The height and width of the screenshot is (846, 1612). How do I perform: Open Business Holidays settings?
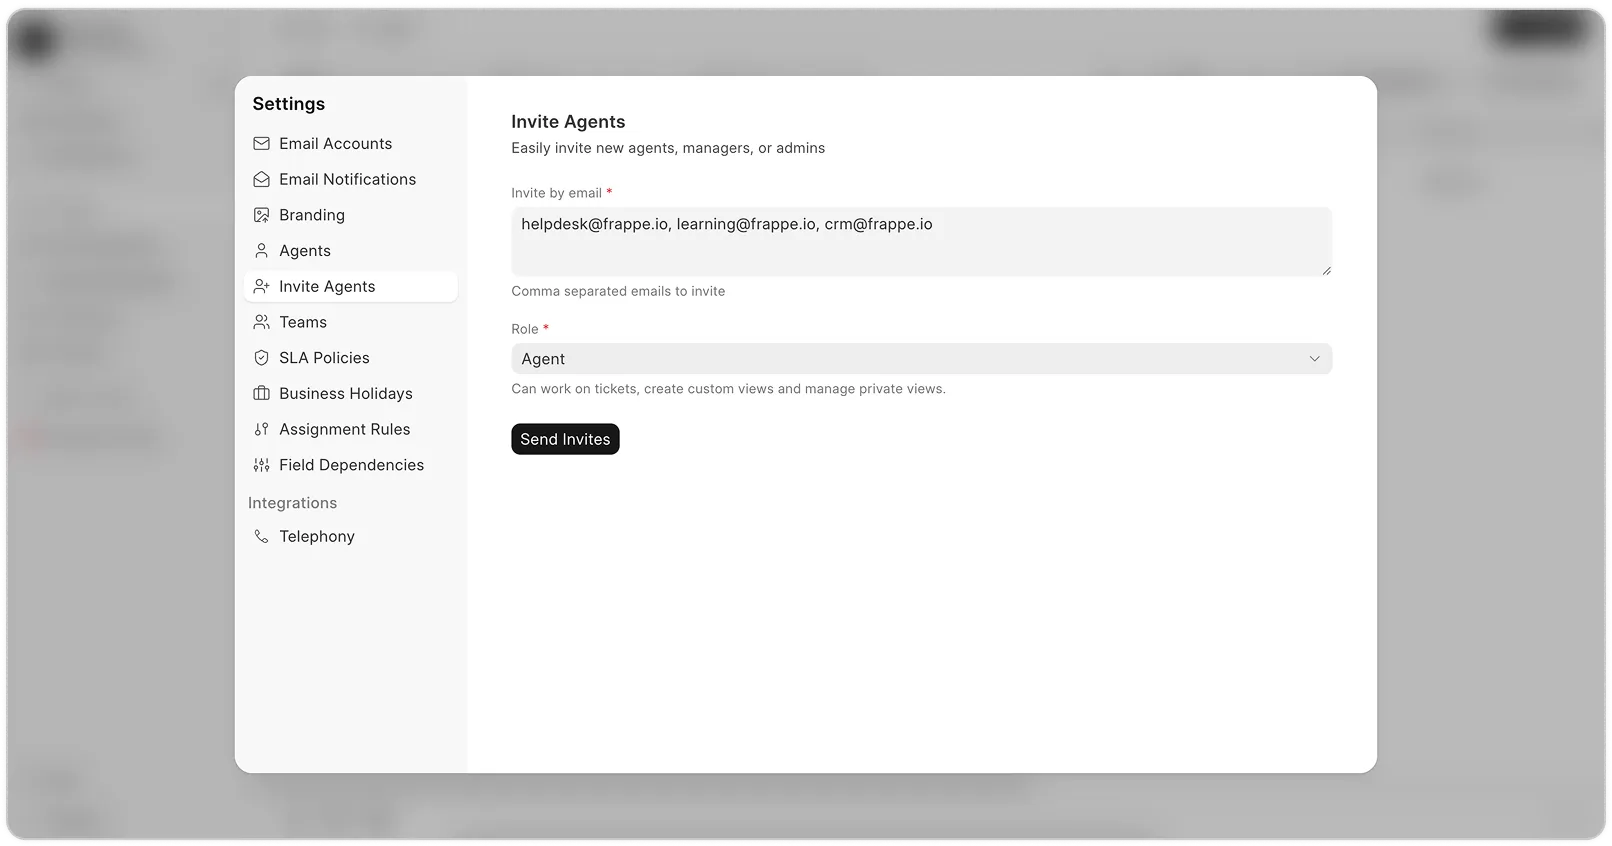tap(345, 394)
